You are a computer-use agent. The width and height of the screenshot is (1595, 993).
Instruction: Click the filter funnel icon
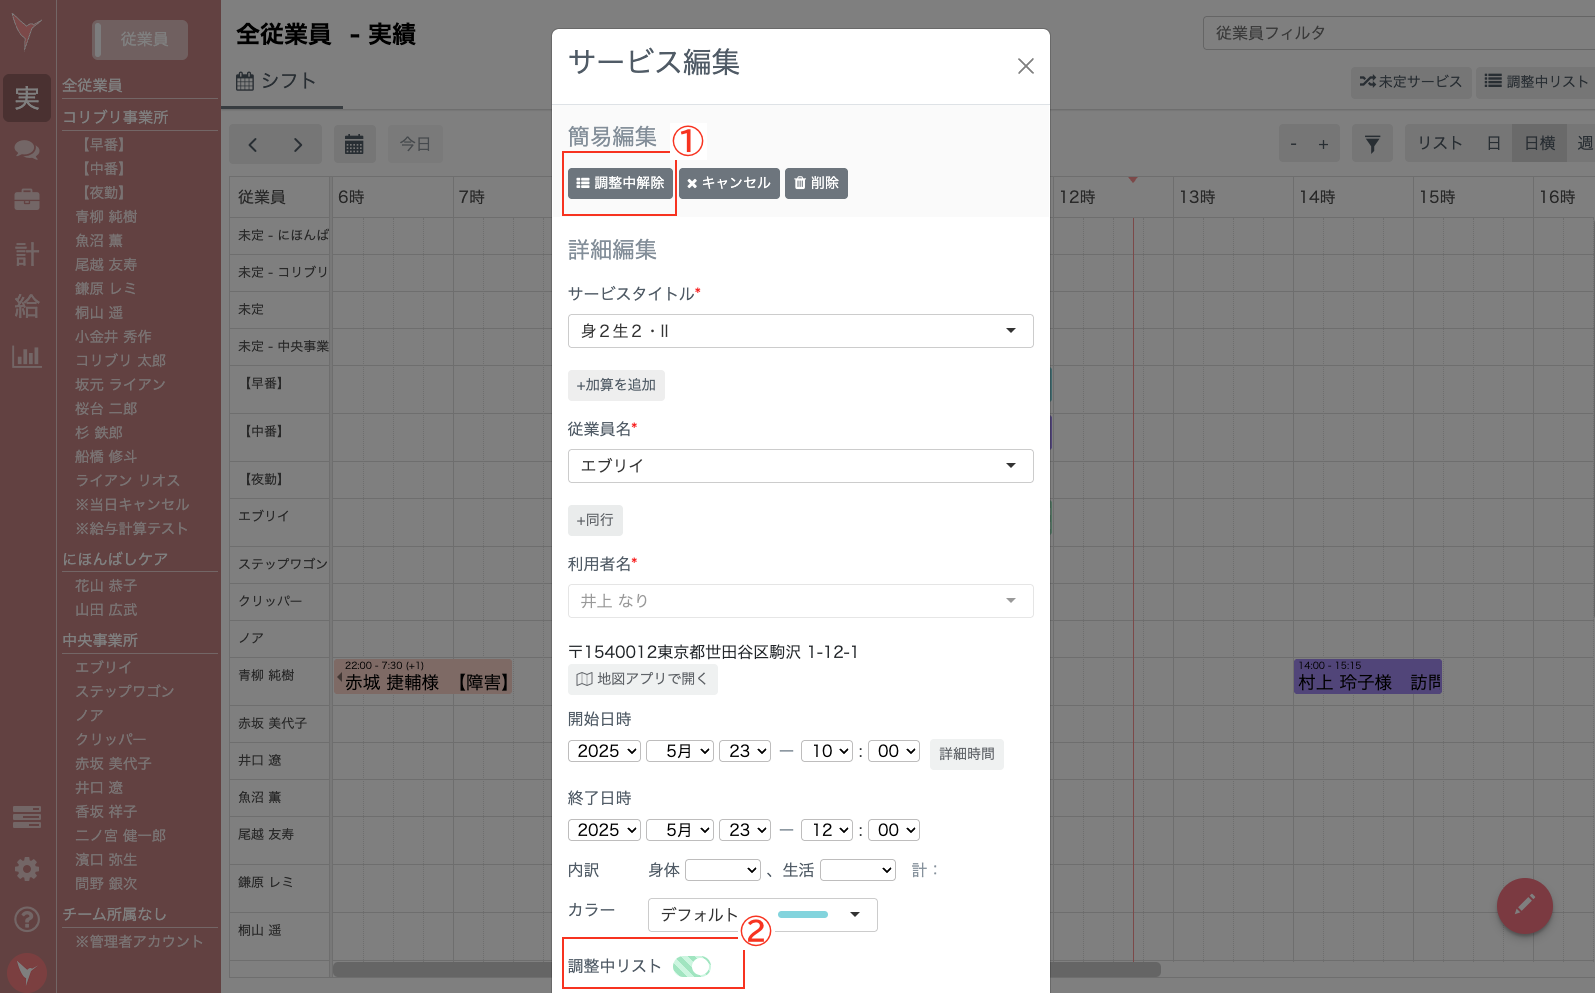[x=1372, y=144]
